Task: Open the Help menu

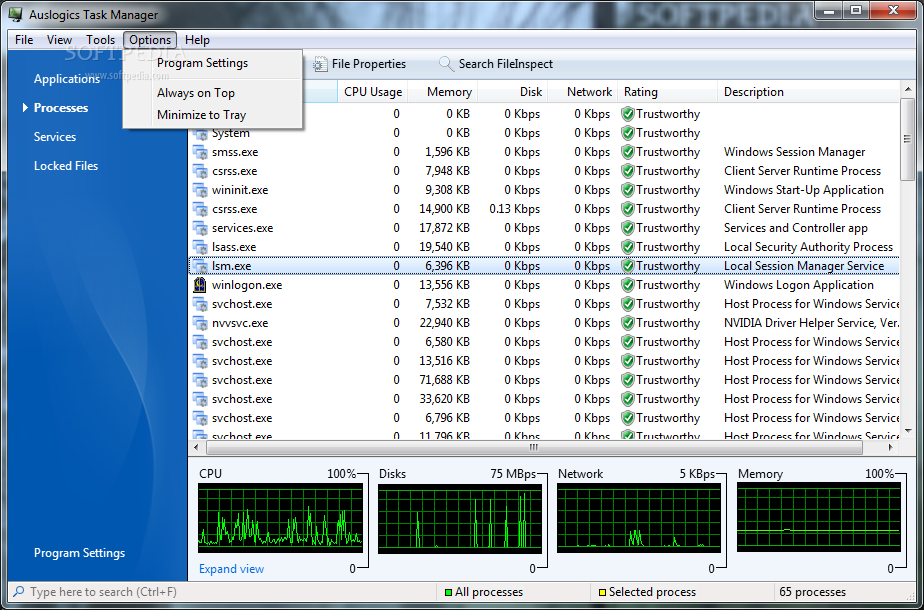Action: point(197,40)
